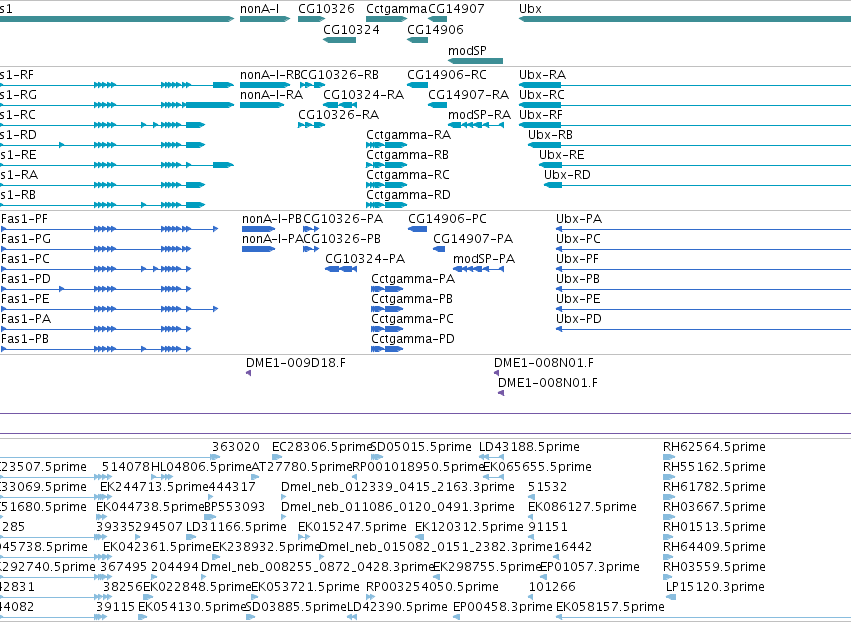The height and width of the screenshot is (622, 851).
Task: Click the Ubx-RC transcript label
Action: tap(542, 94)
